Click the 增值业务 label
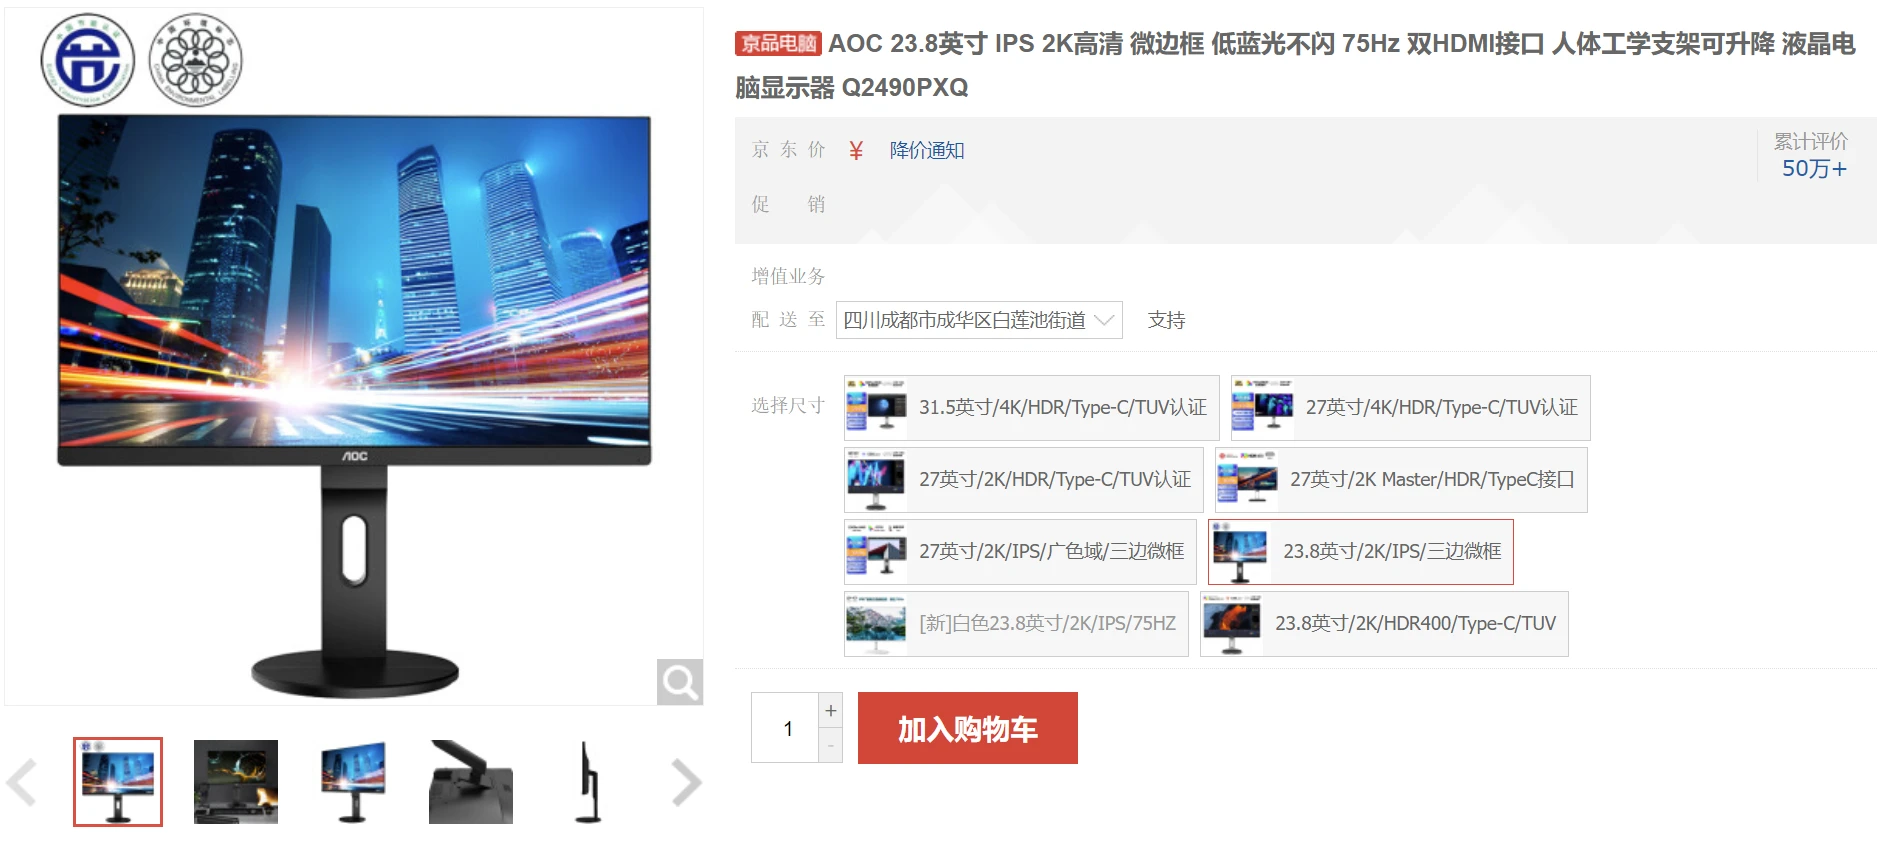This screenshot has height=841, width=1877. pos(789,276)
